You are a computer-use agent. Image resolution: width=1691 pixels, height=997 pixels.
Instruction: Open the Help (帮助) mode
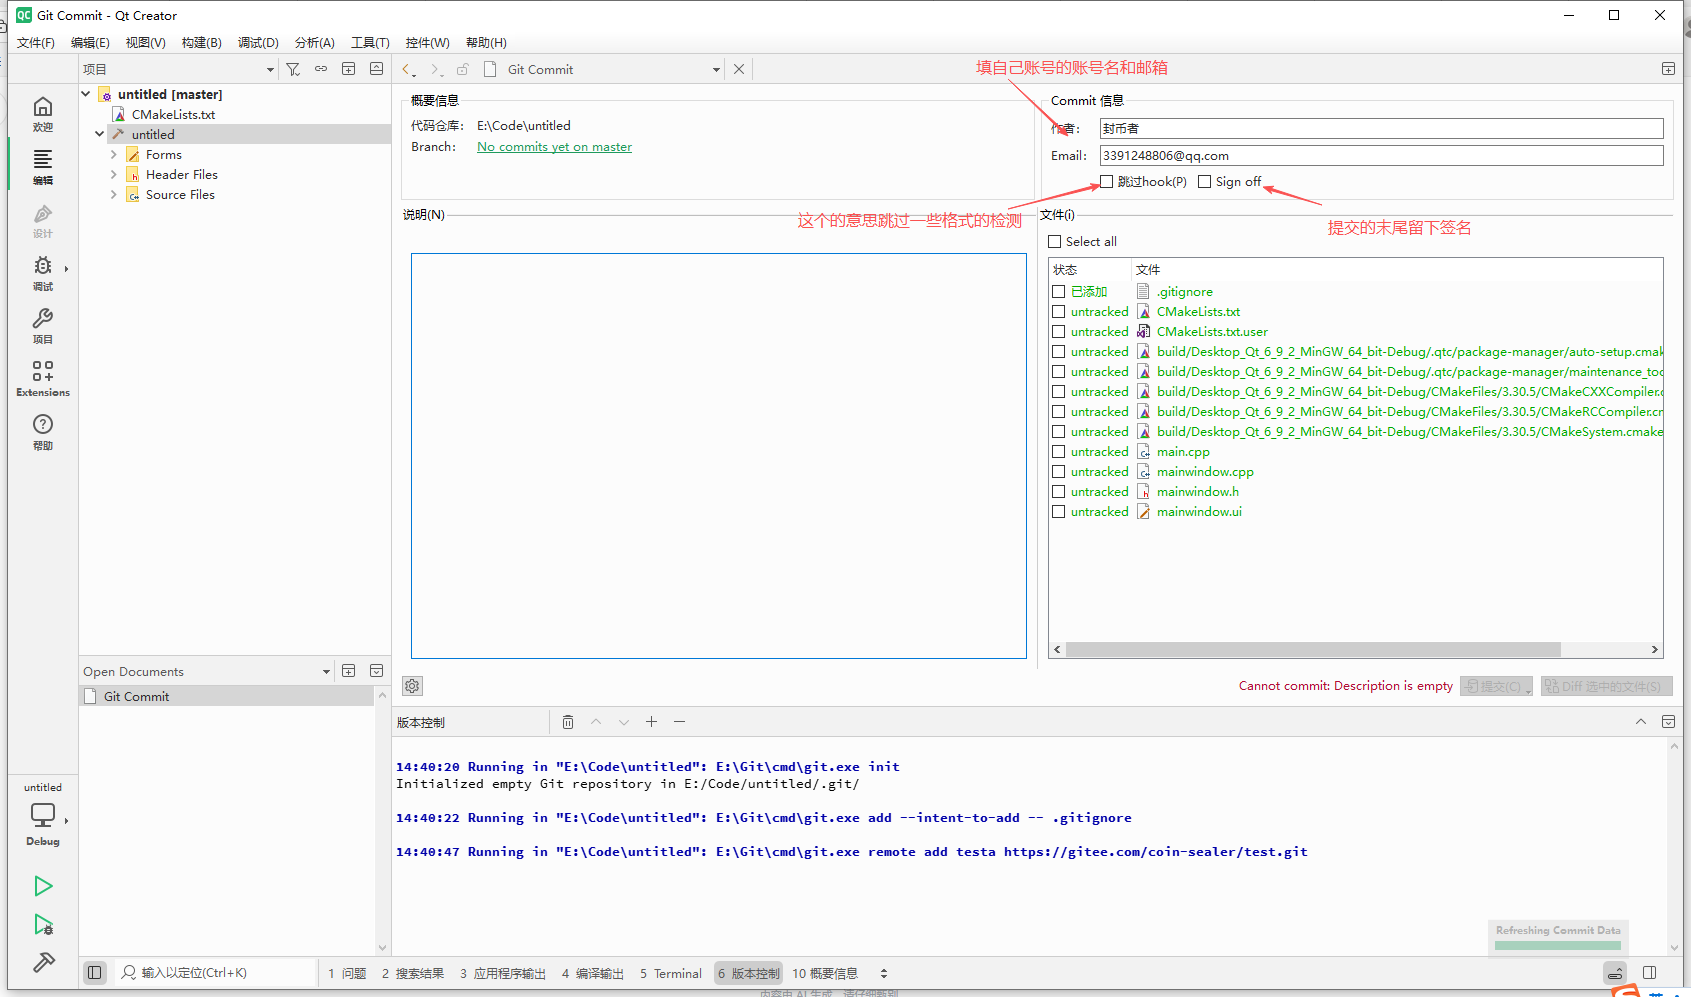[x=42, y=432]
